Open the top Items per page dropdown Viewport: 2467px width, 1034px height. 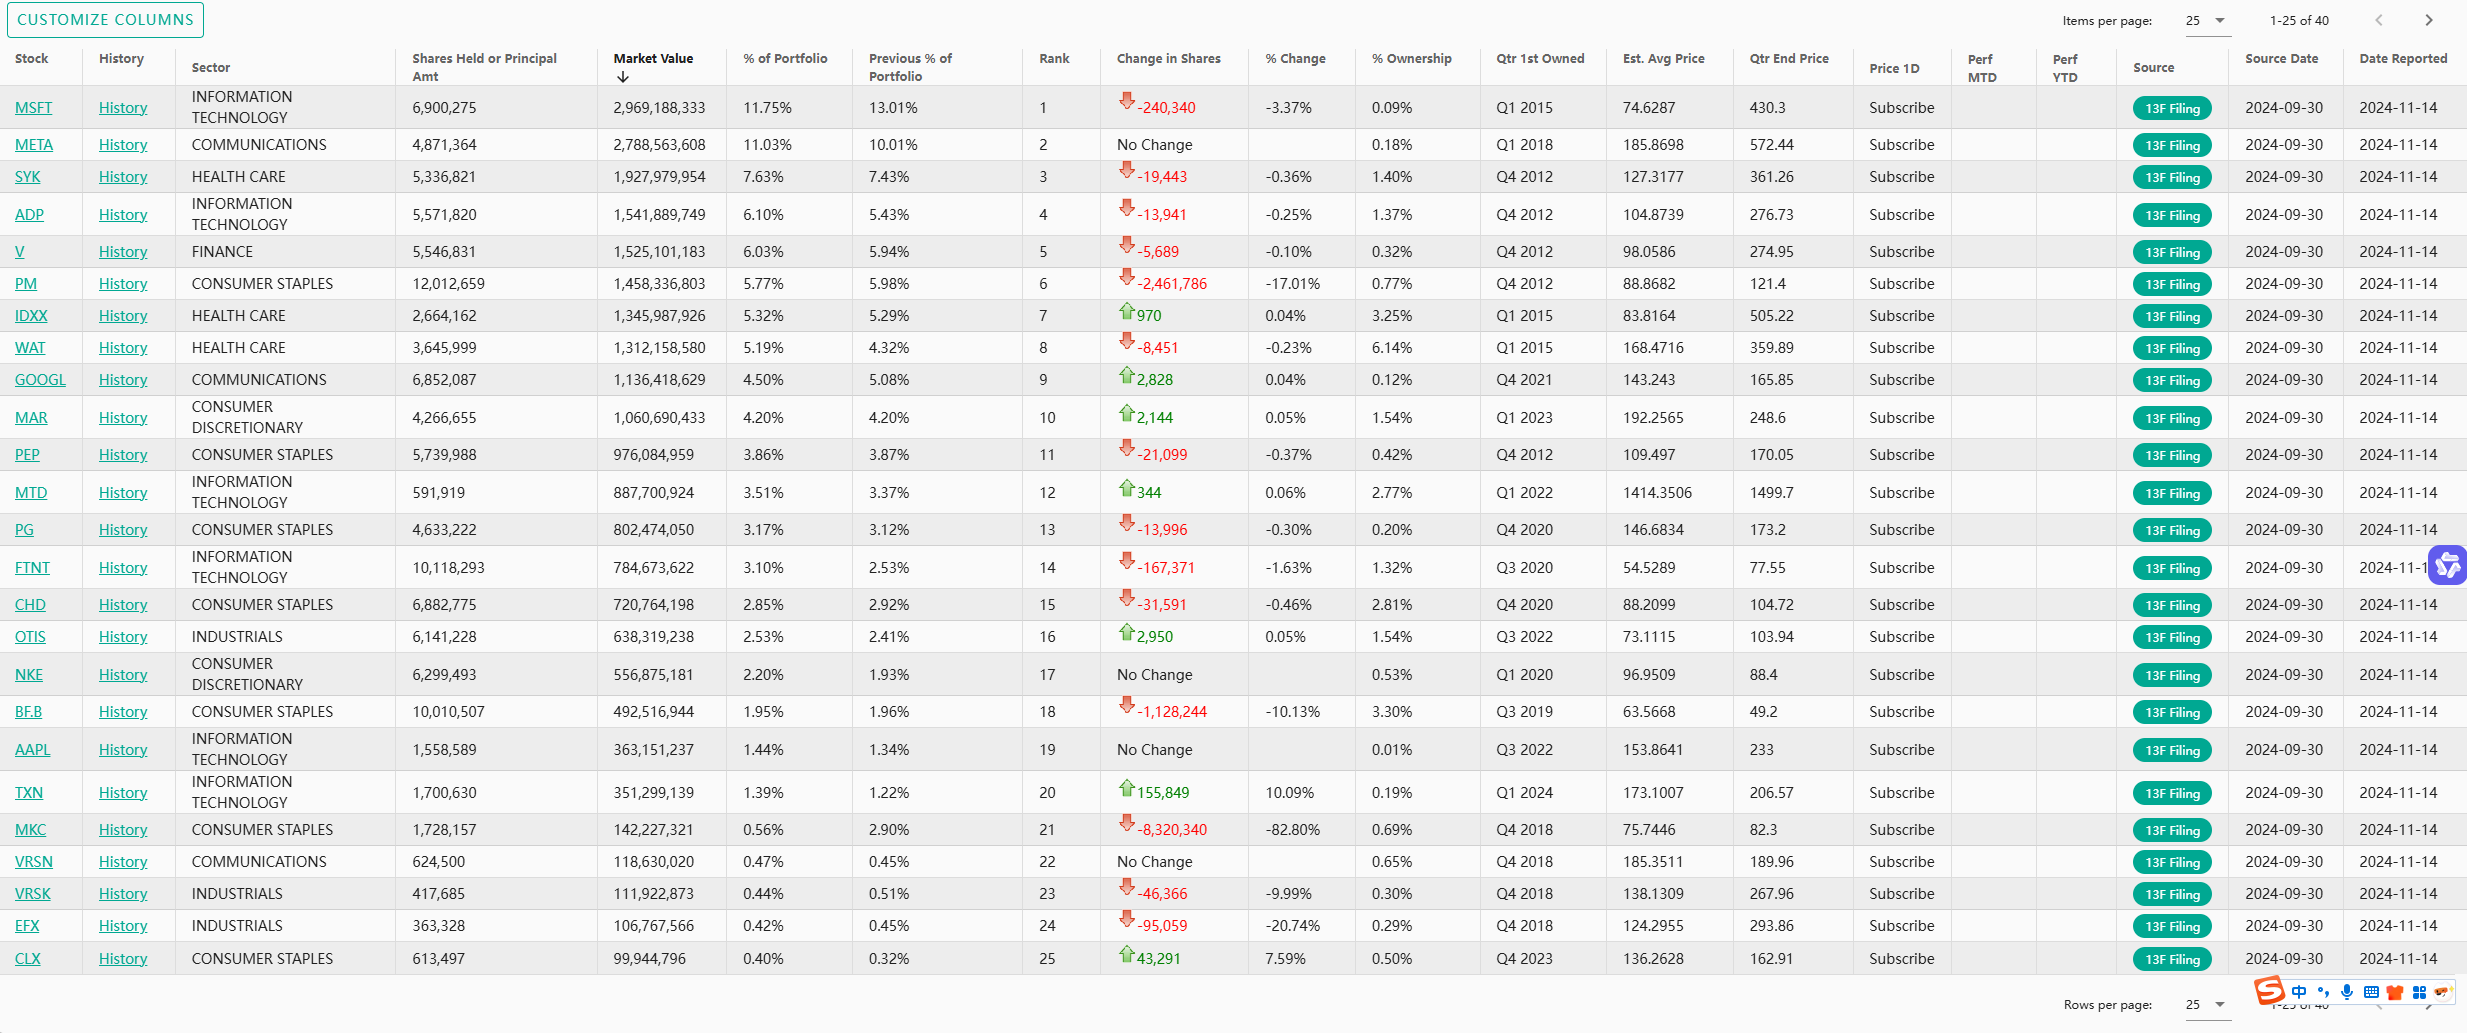point(2207,20)
